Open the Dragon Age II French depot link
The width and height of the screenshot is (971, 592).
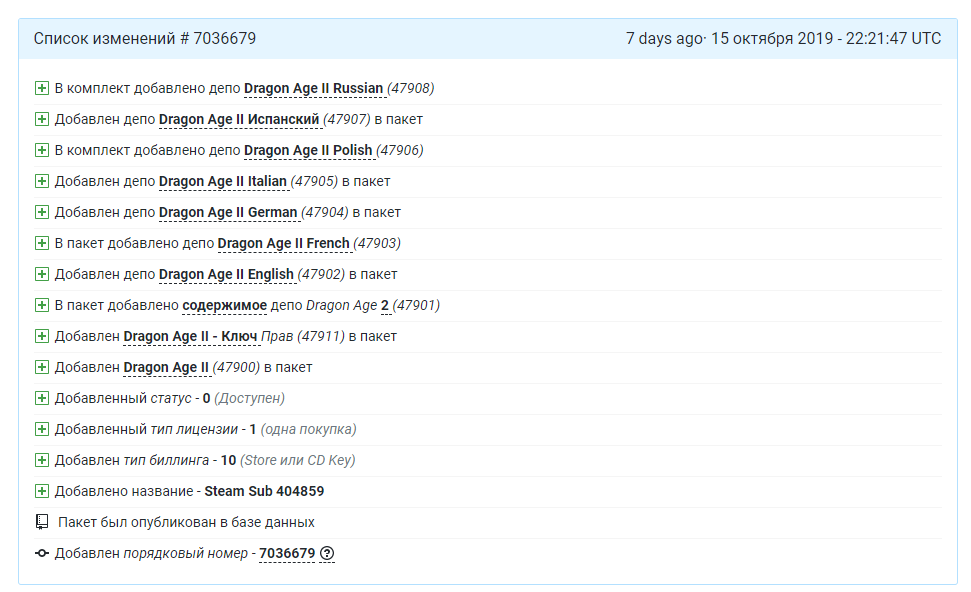pyautogui.click(x=284, y=243)
